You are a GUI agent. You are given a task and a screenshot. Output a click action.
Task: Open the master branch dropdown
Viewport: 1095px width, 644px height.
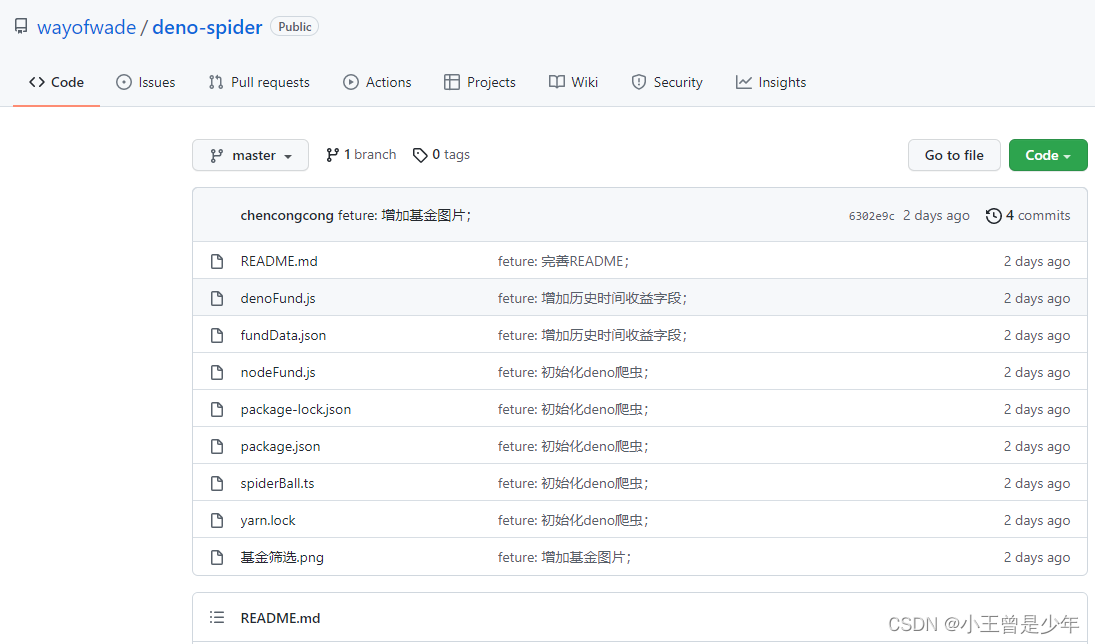pyautogui.click(x=250, y=155)
